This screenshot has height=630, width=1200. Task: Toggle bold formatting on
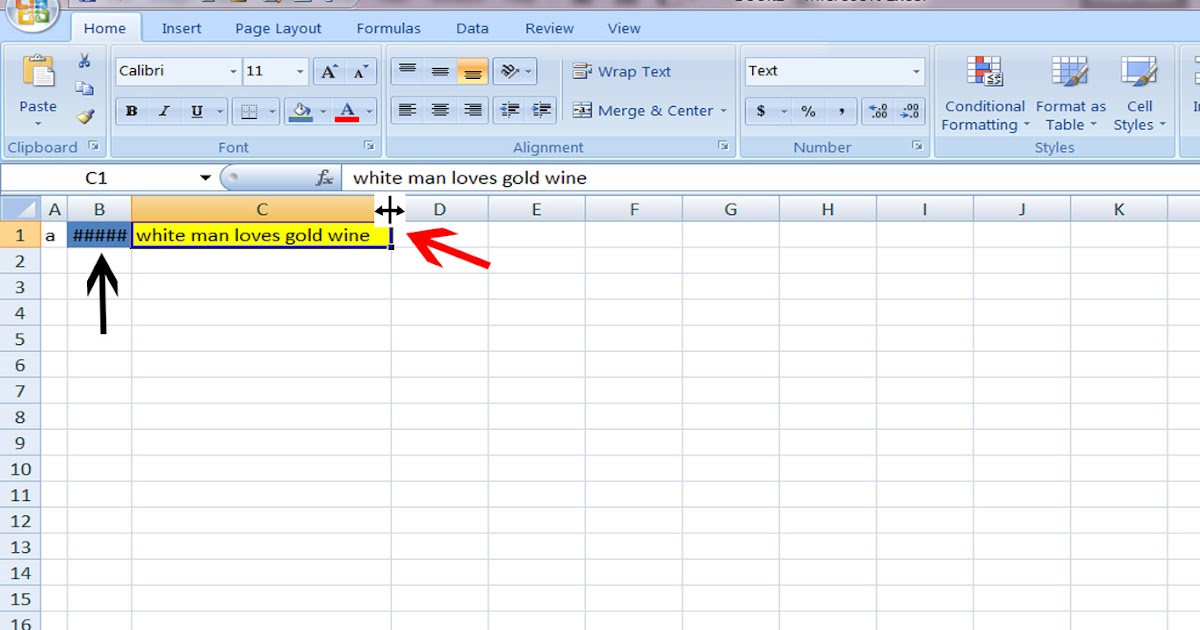131,111
